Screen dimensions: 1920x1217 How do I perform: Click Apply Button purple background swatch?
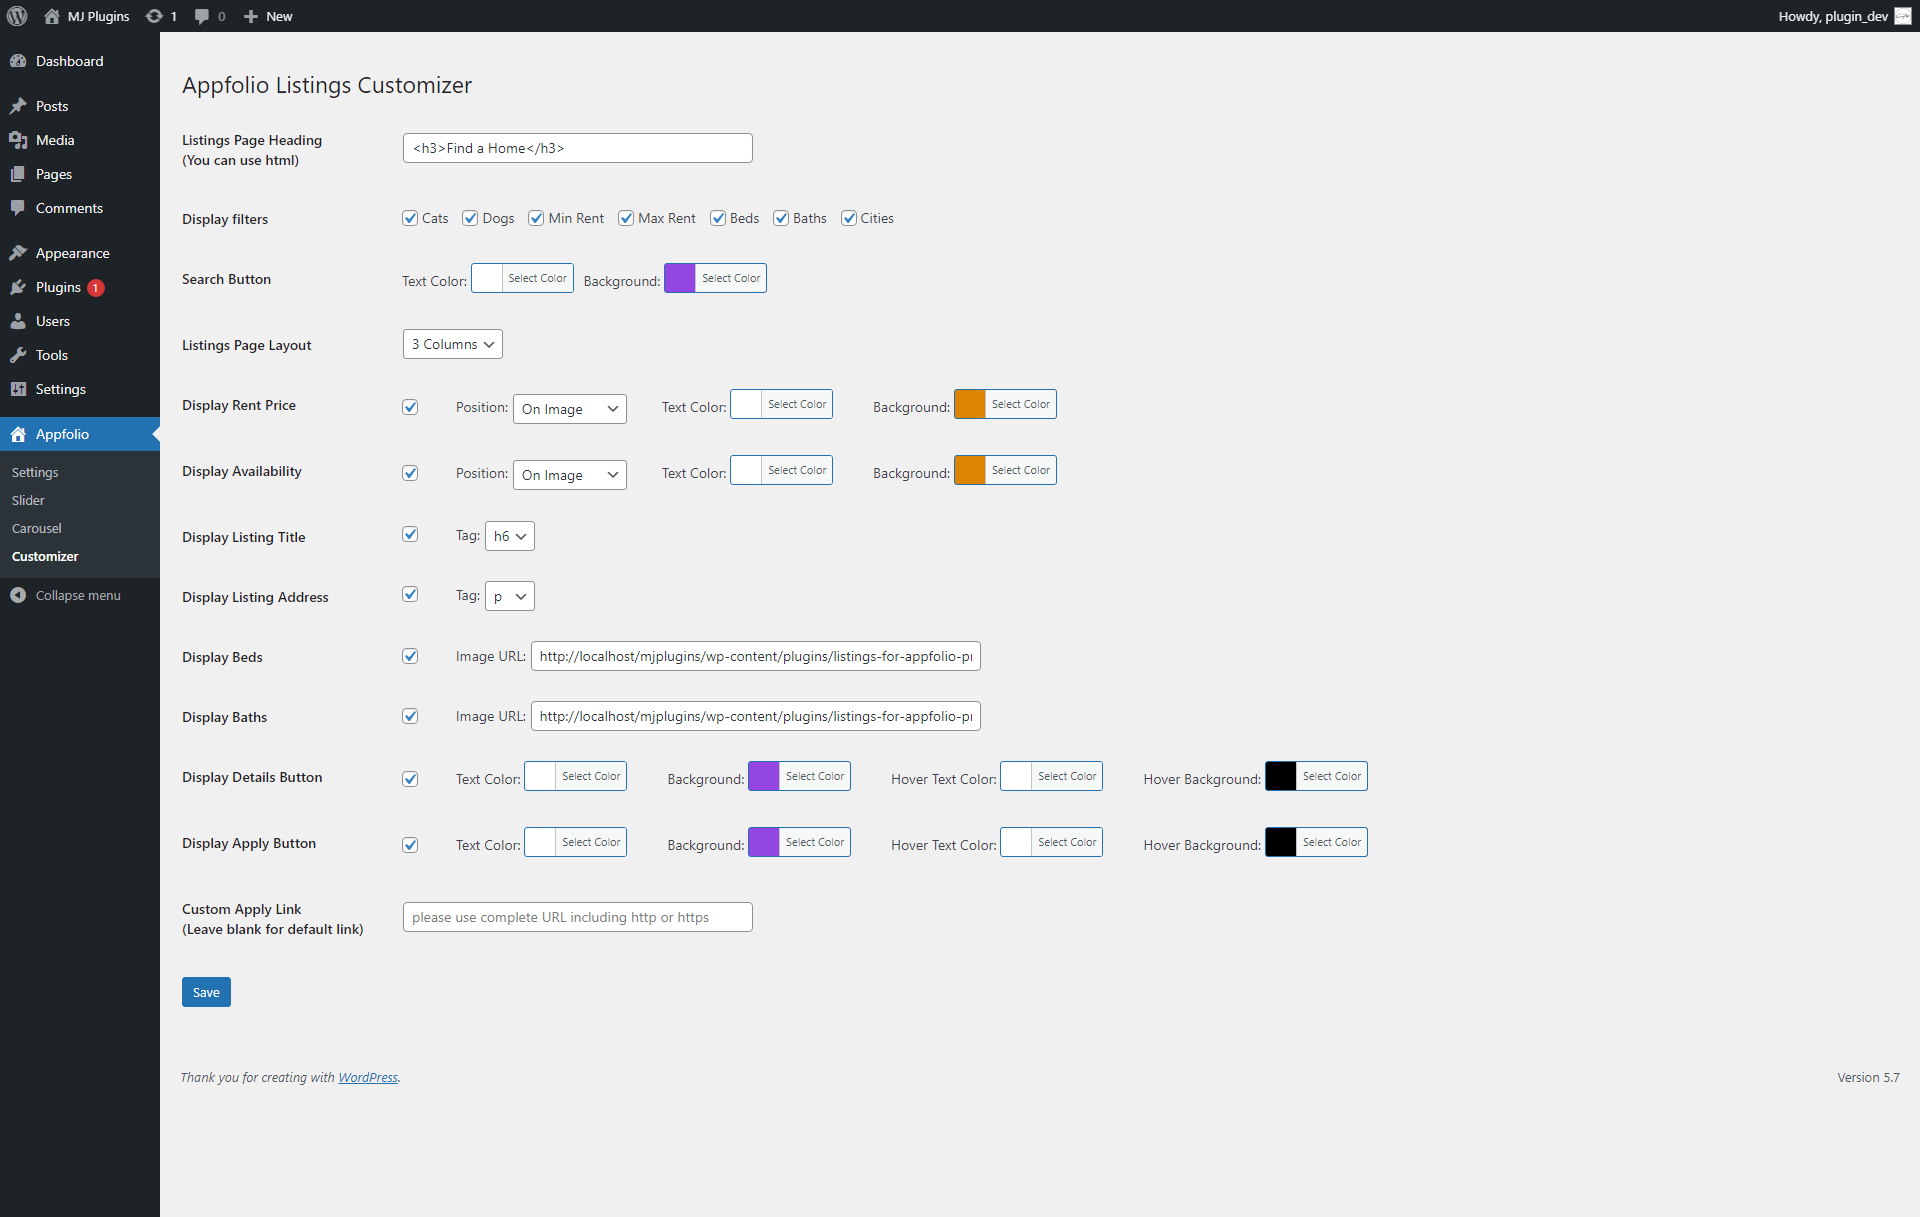point(764,842)
